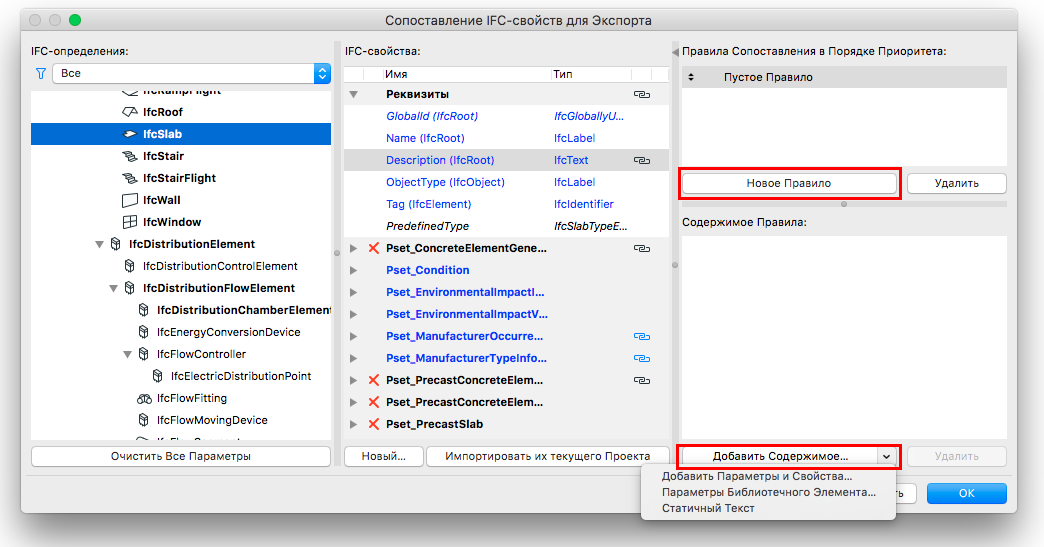Click the red X on Pset_ConcreteElementGeneral
This screenshot has height=547, width=1044.
tap(374, 248)
